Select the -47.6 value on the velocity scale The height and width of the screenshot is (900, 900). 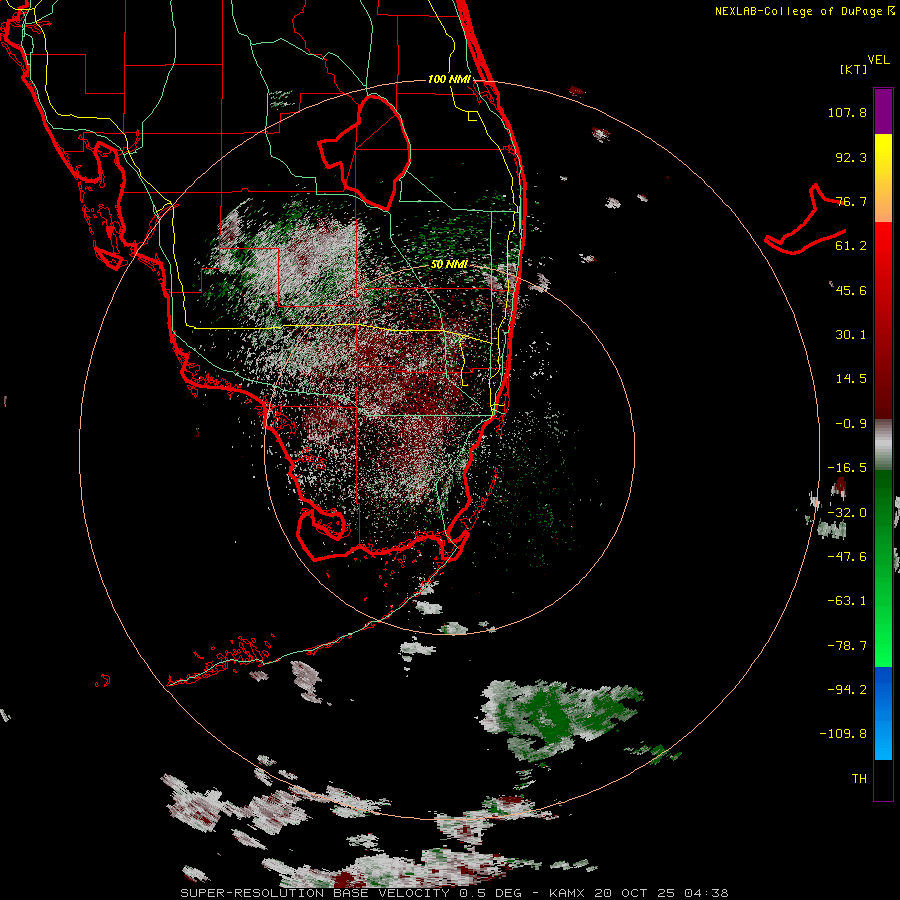click(x=847, y=557)
